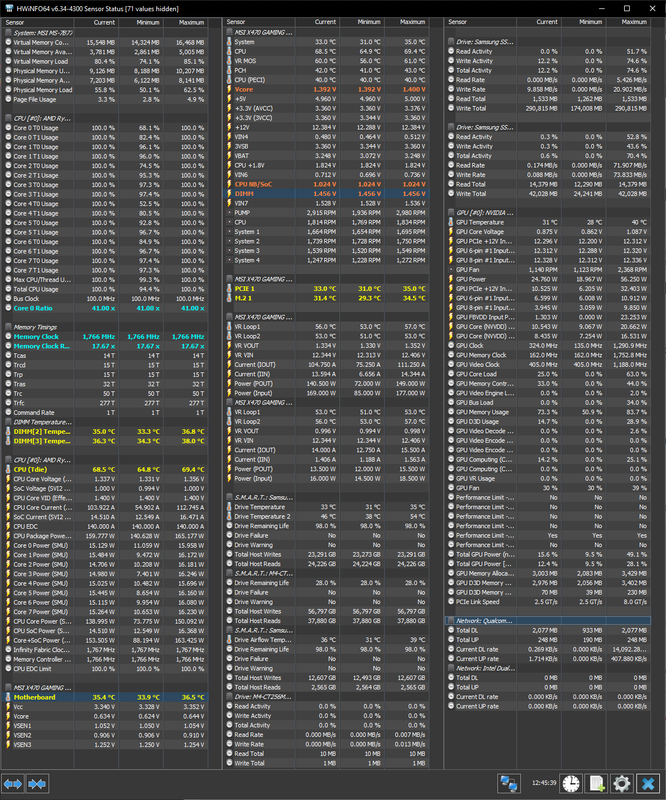Select the CPU EDC Limit row
The width and height of the screenshot is (666, 800).
point(105,668)
